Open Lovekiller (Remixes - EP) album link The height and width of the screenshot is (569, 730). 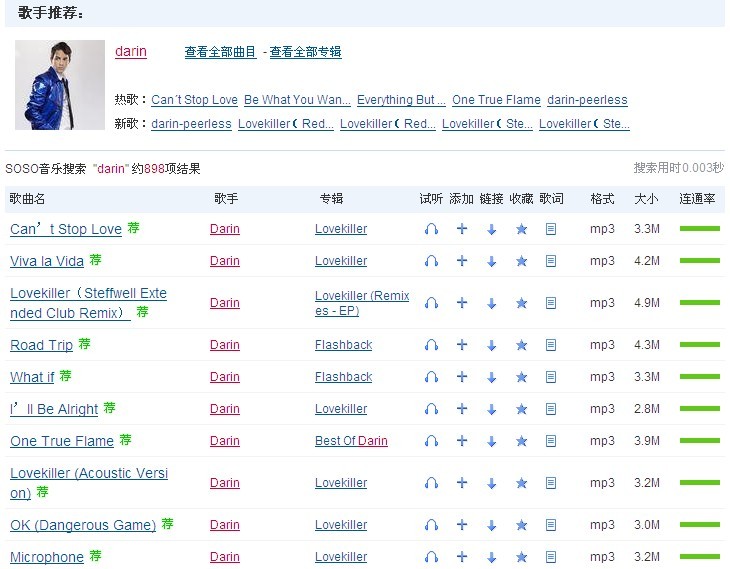tap(362, 303)
